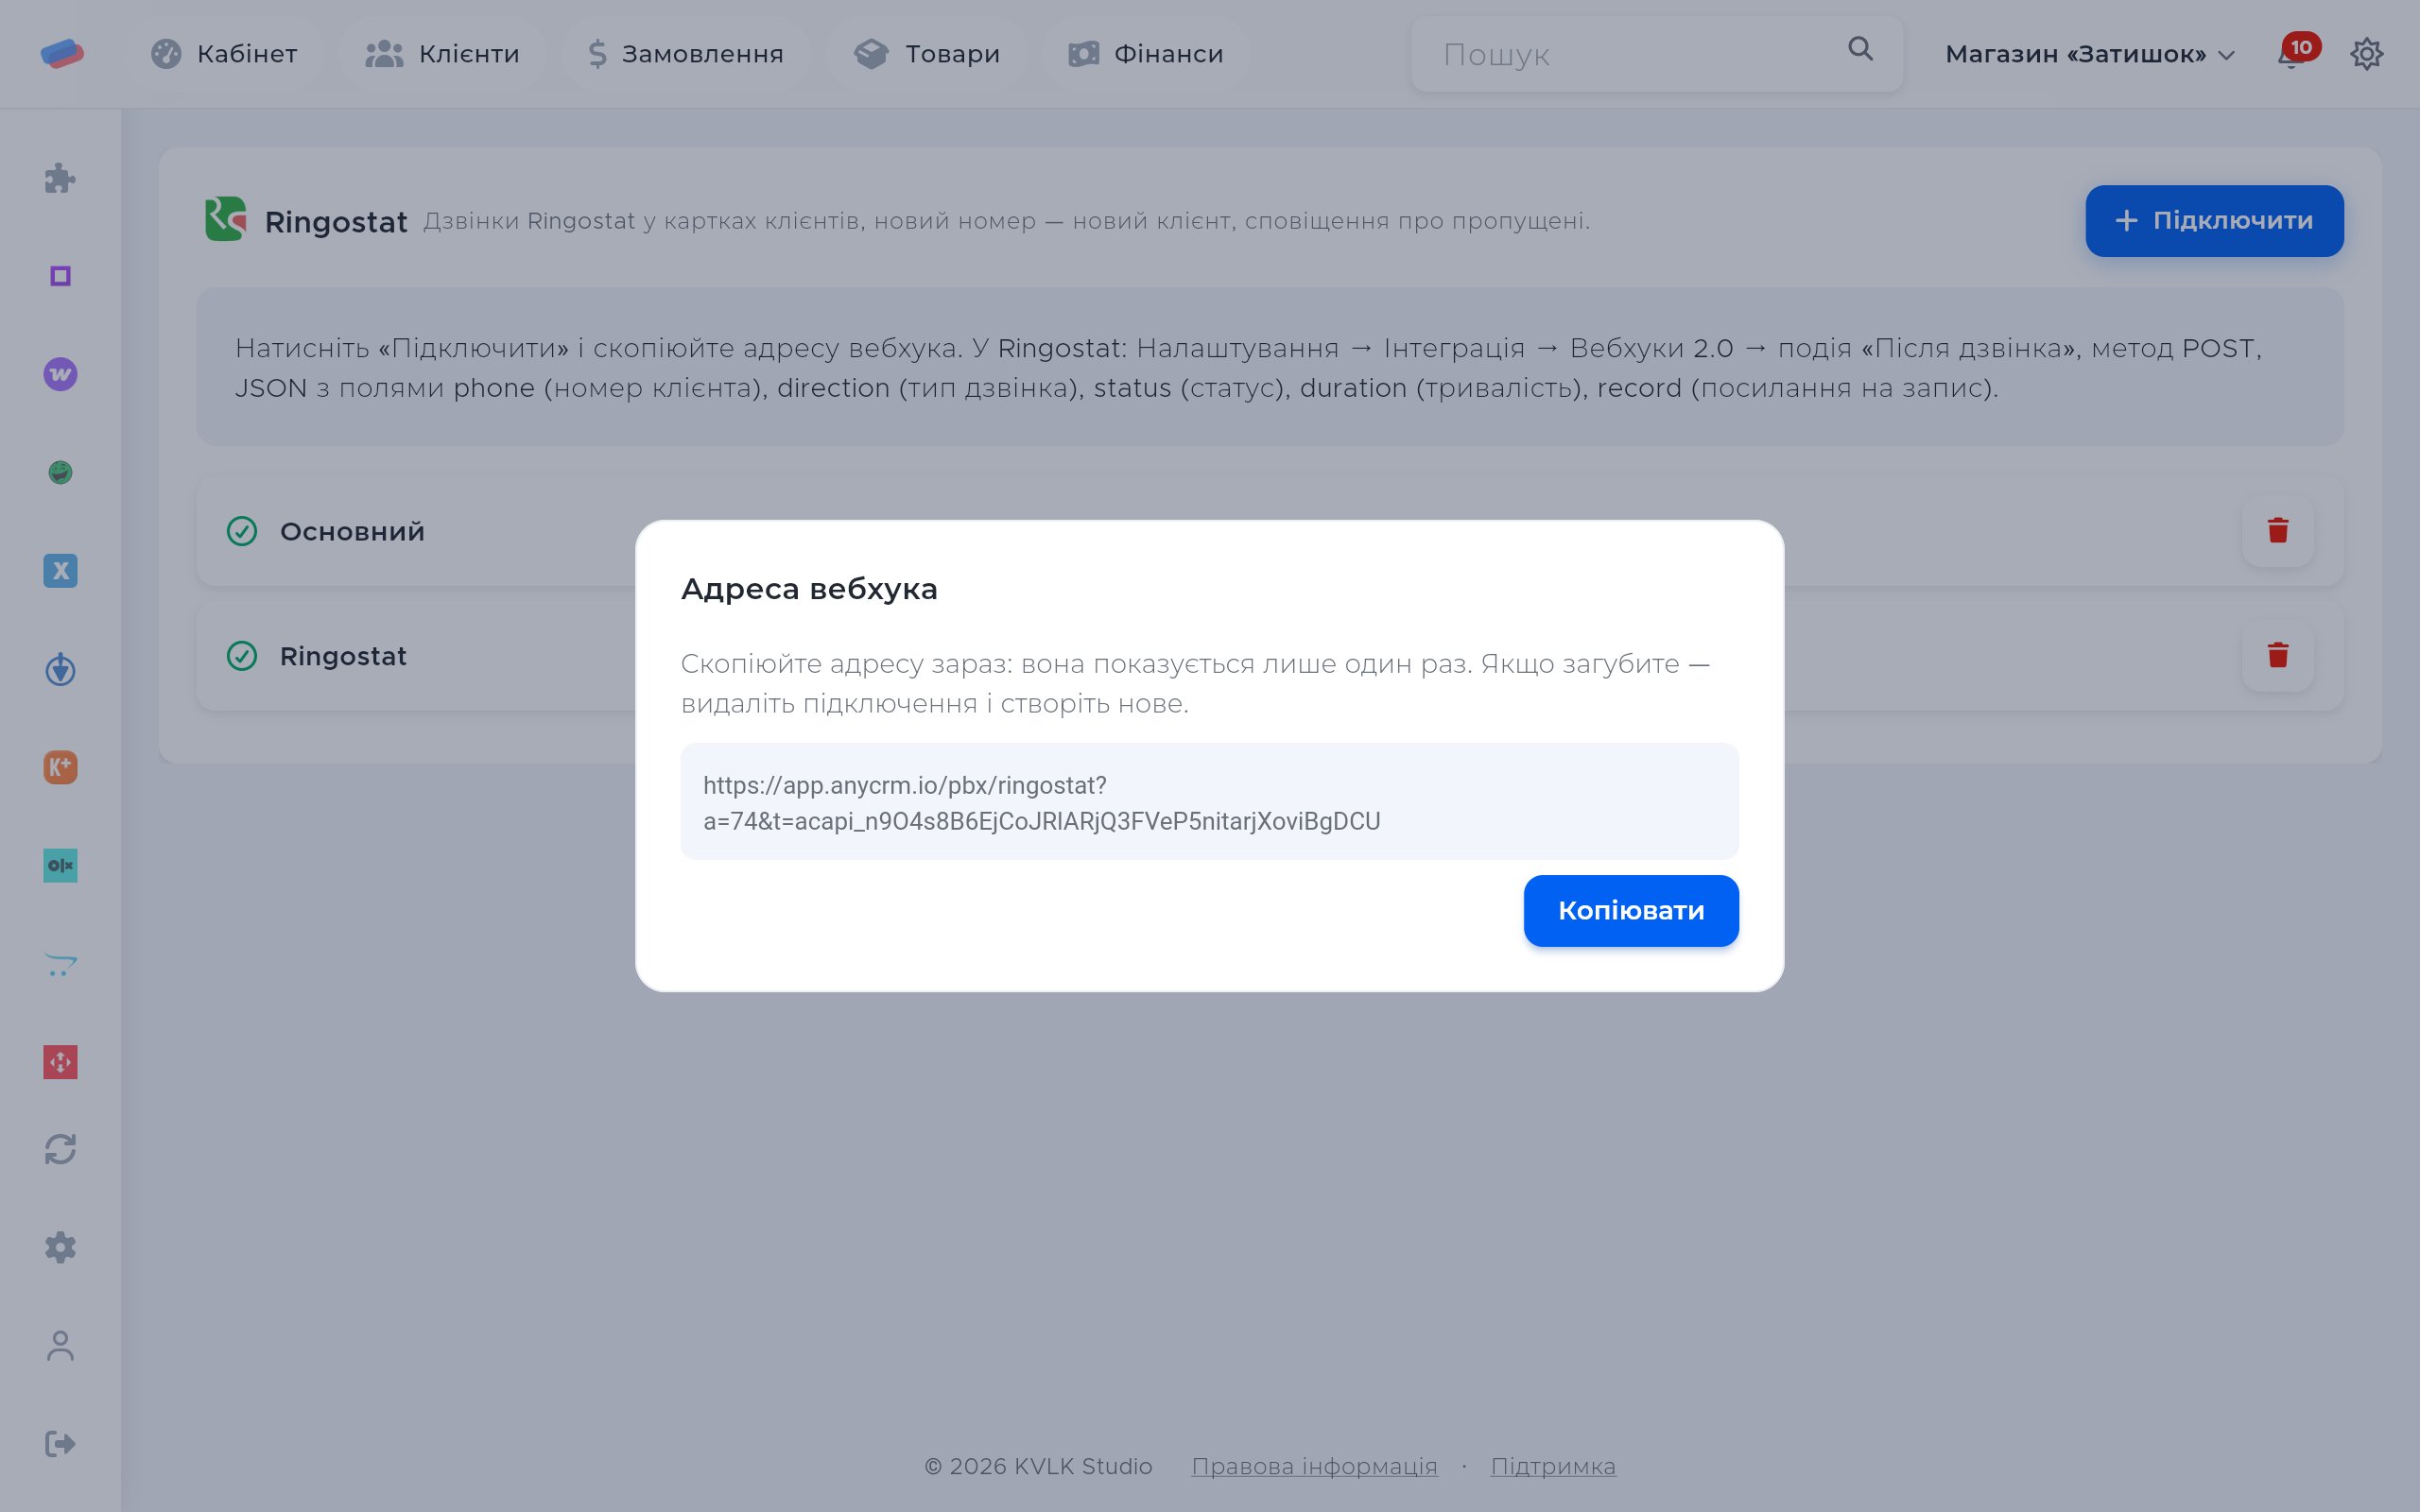Open the Кабінет menu item
Screen dimensions: 2420x1512
pos(224,54)
